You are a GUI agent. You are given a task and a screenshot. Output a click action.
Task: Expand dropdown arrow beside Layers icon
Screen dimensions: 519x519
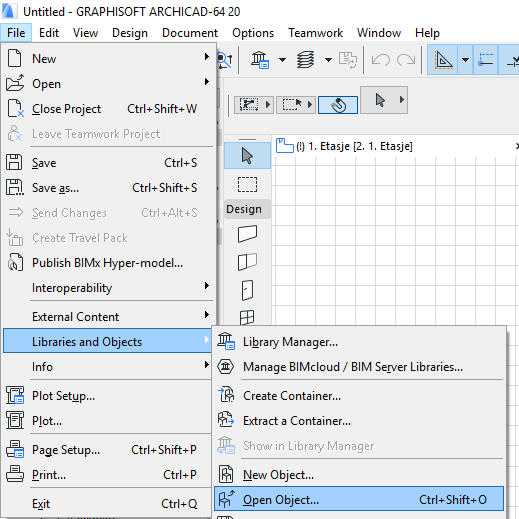click(328, 60)
